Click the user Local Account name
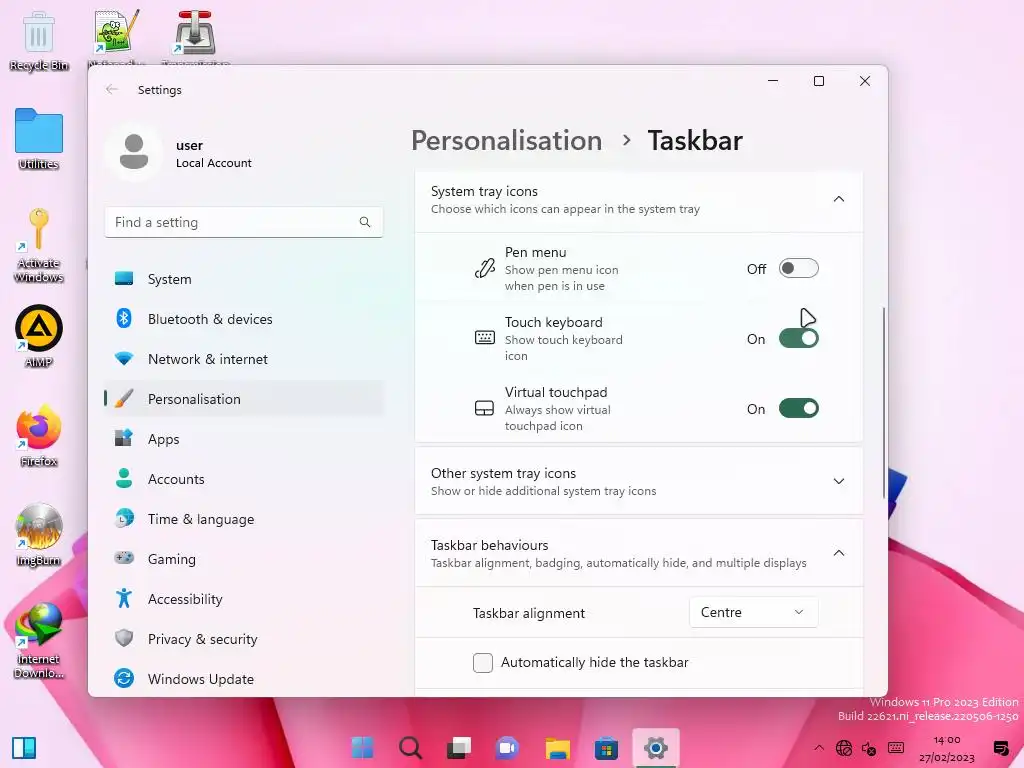Screen dimensions: 1024x768 coord(214,153)
